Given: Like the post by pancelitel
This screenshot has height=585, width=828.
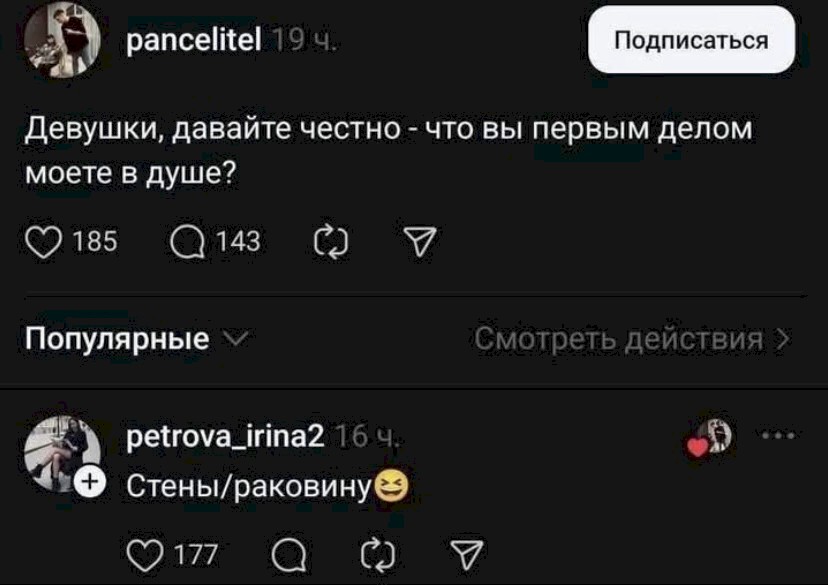Looking at the screenshot, I should click(x=43, y=241).
